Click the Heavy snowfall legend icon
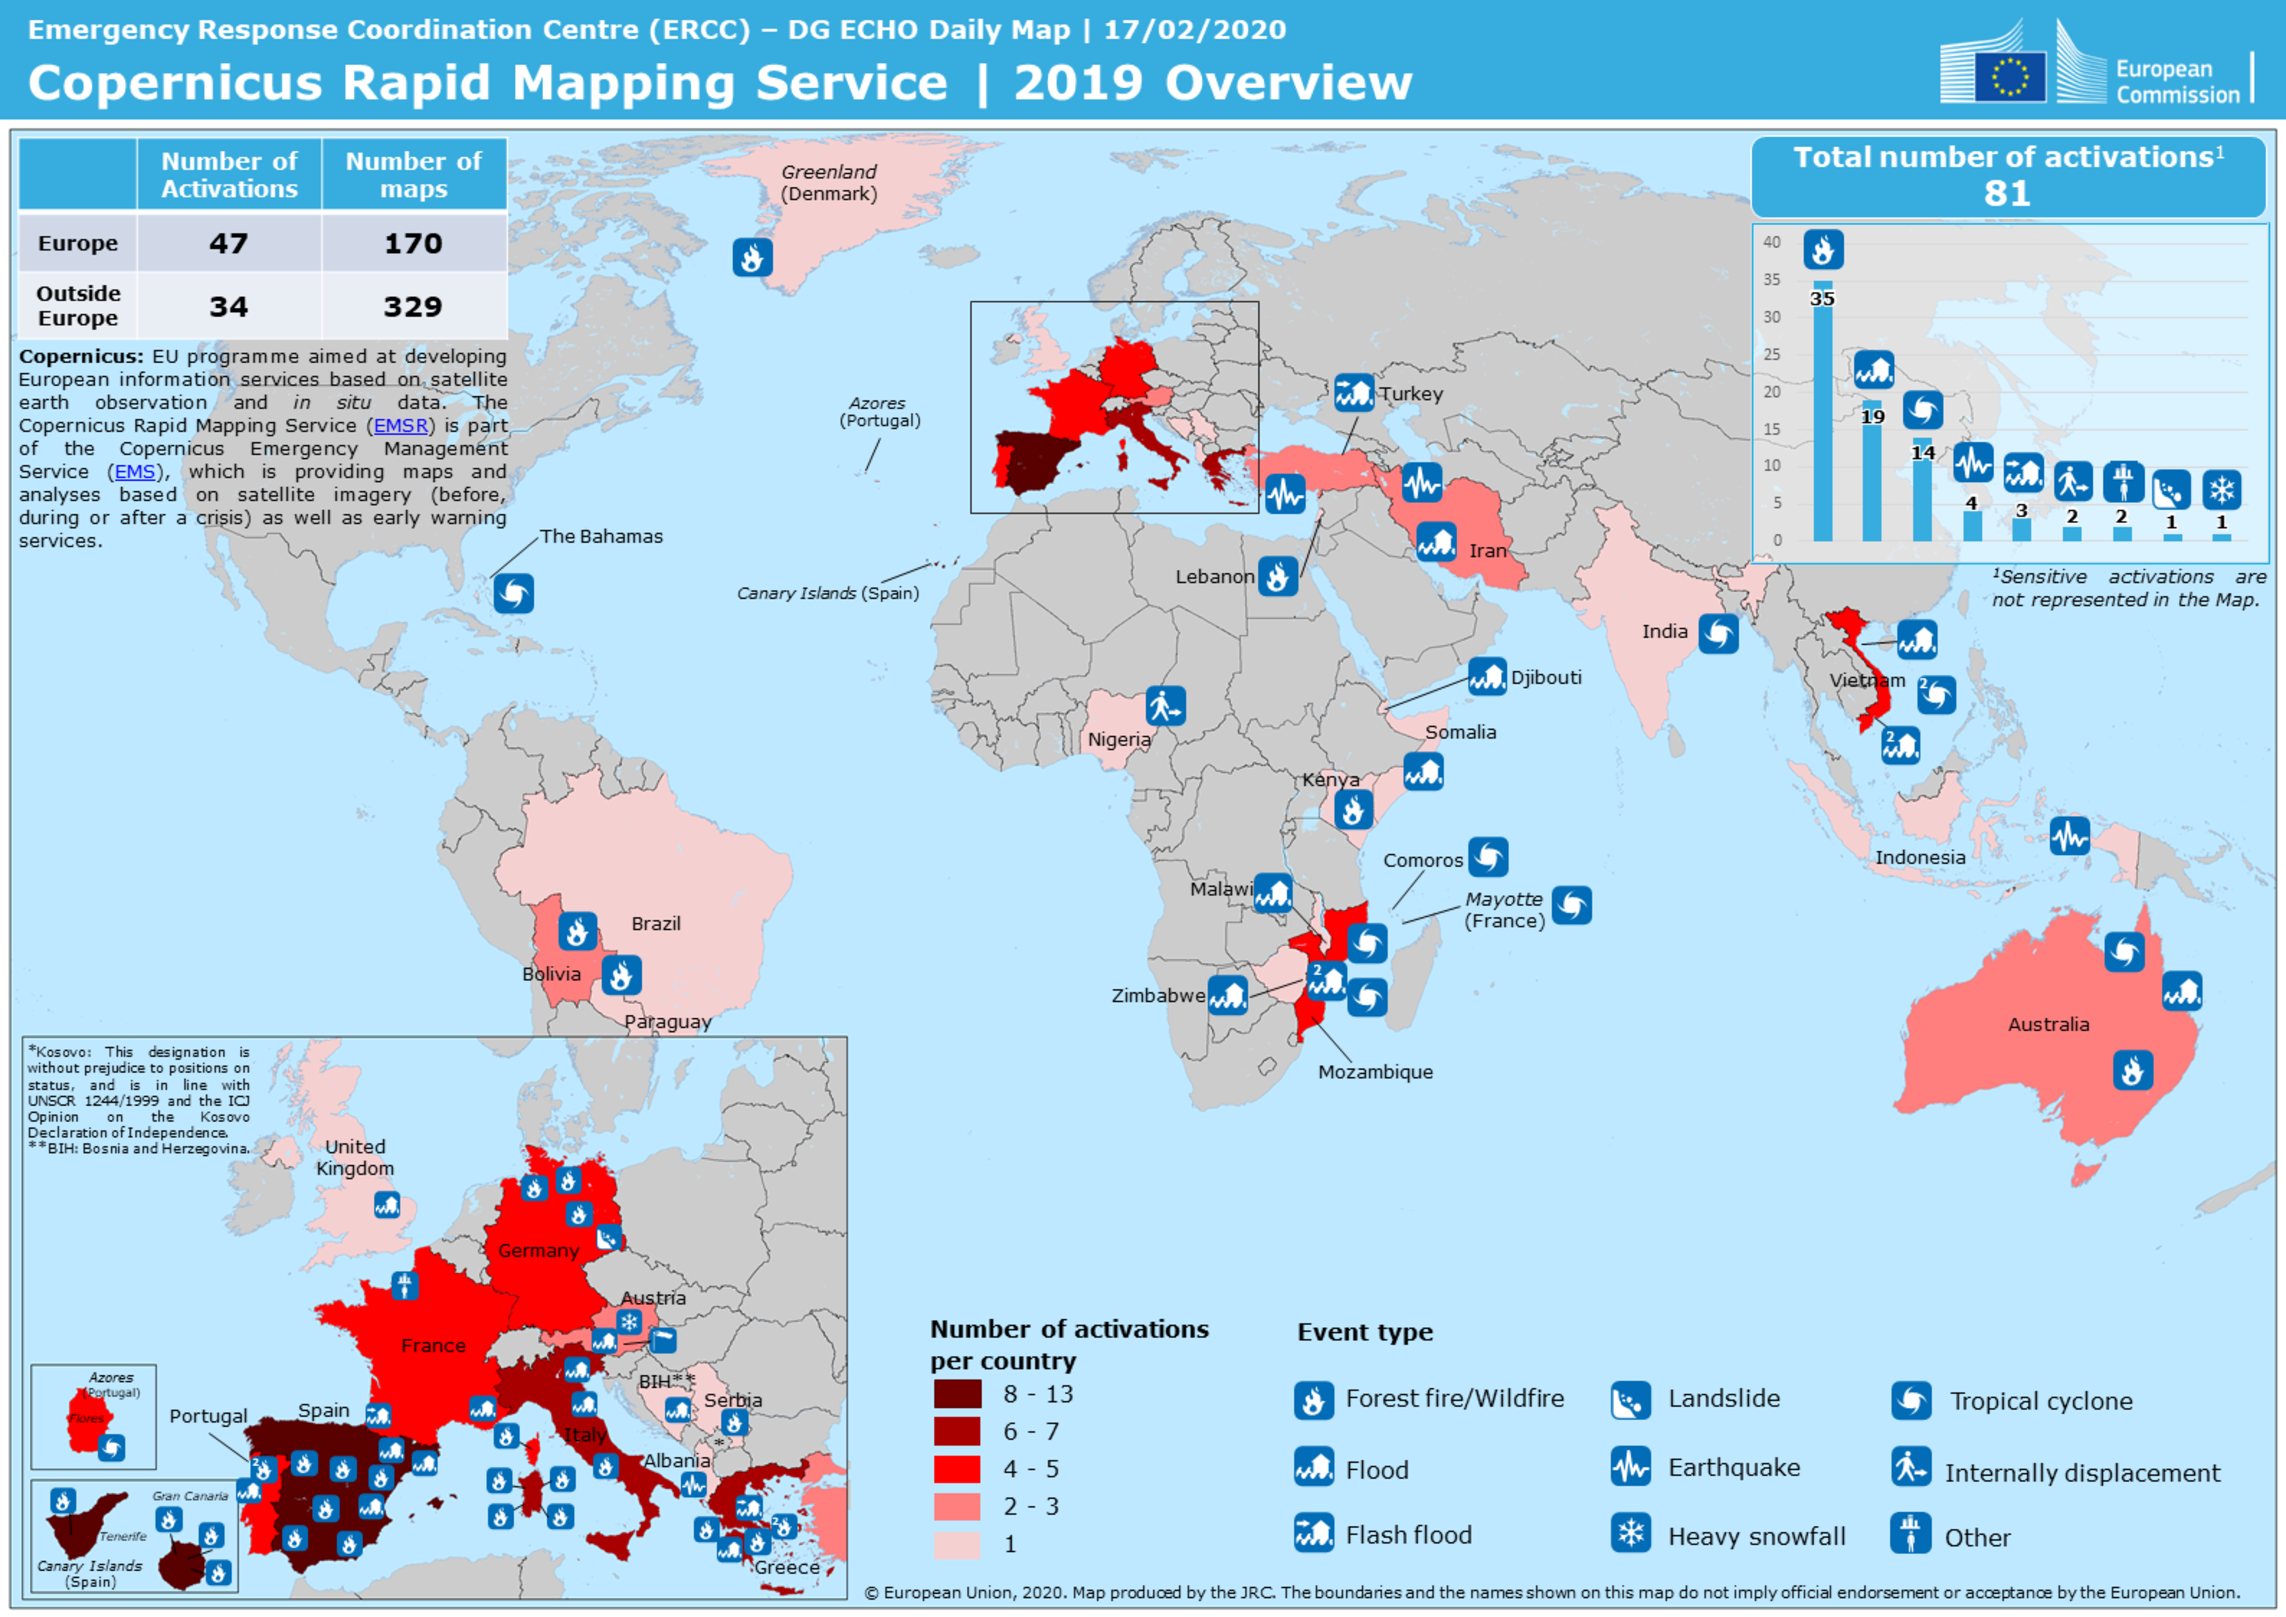Image resolution: width=2286 pixels, height=1617 pixels. point(1630,1533)
